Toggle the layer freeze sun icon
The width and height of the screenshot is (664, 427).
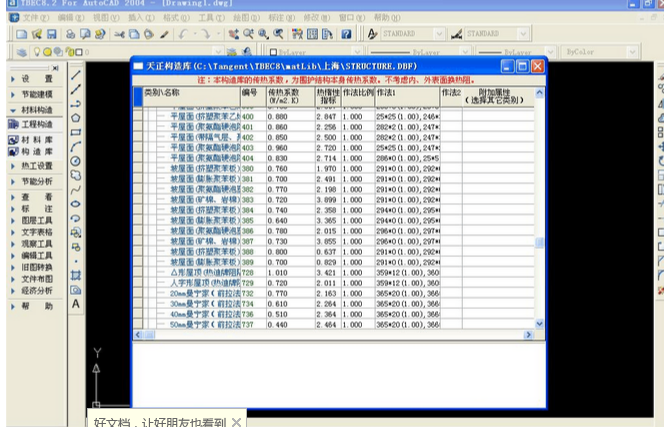[x=47, y=52]
